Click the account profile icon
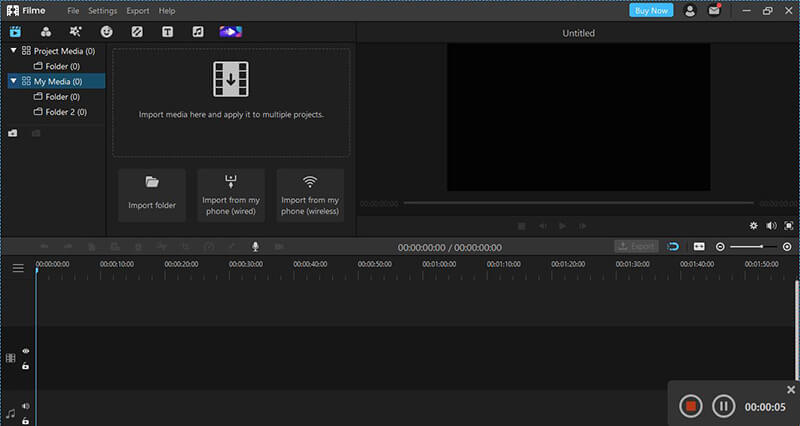The image size is (800, 426). pos(690,11)
